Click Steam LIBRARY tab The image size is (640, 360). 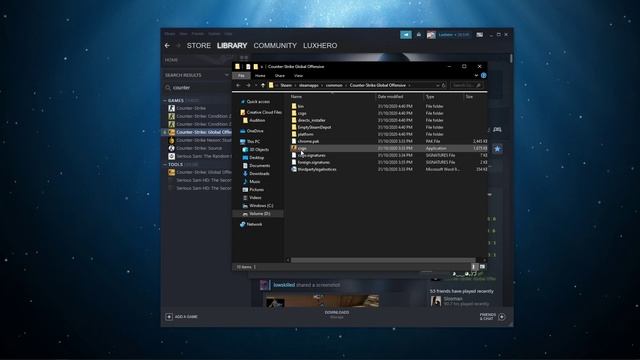[x=232, y=46]
